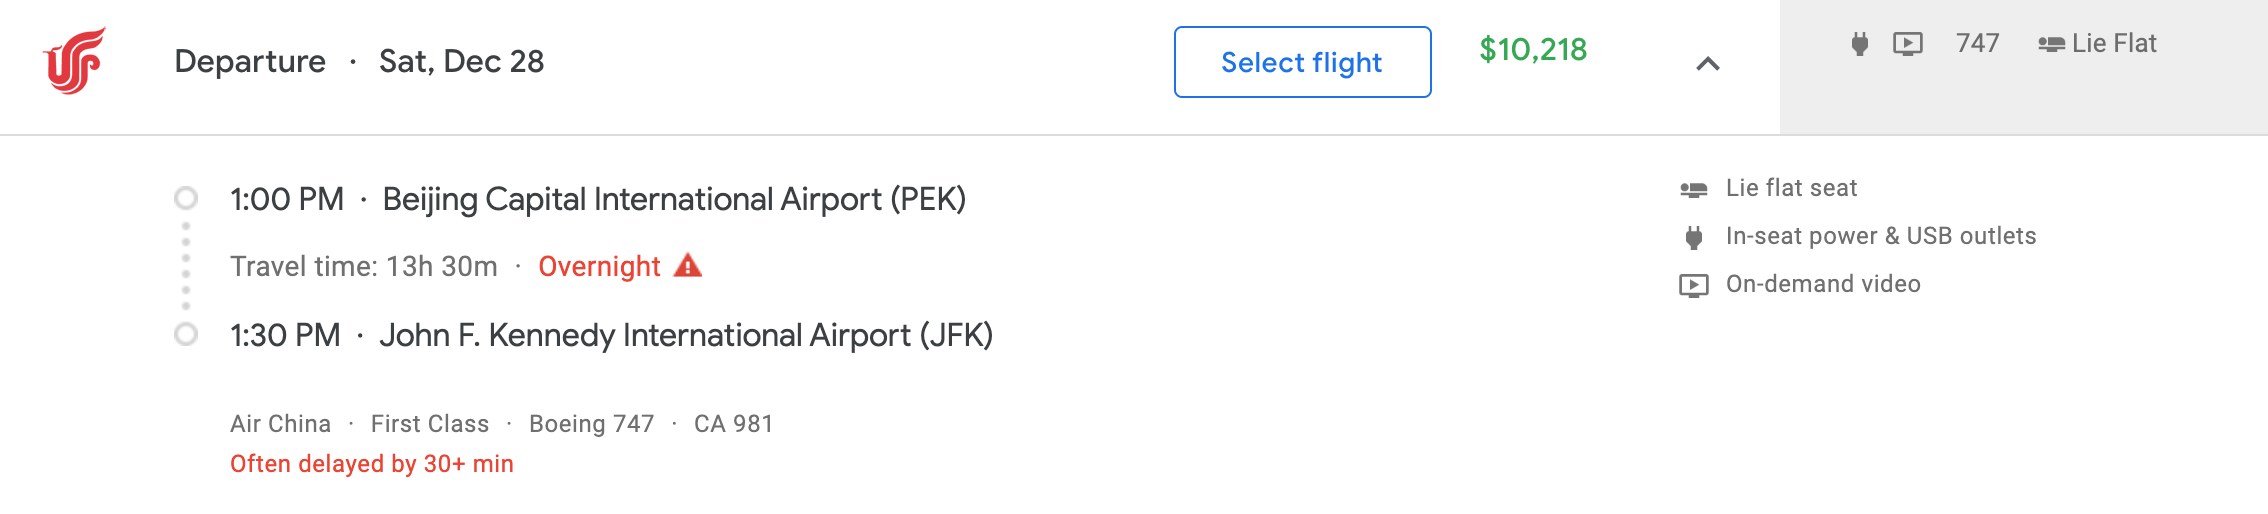
Task: Click the Sat, Dec 28 departure date
Action: [x=461, y=62]
